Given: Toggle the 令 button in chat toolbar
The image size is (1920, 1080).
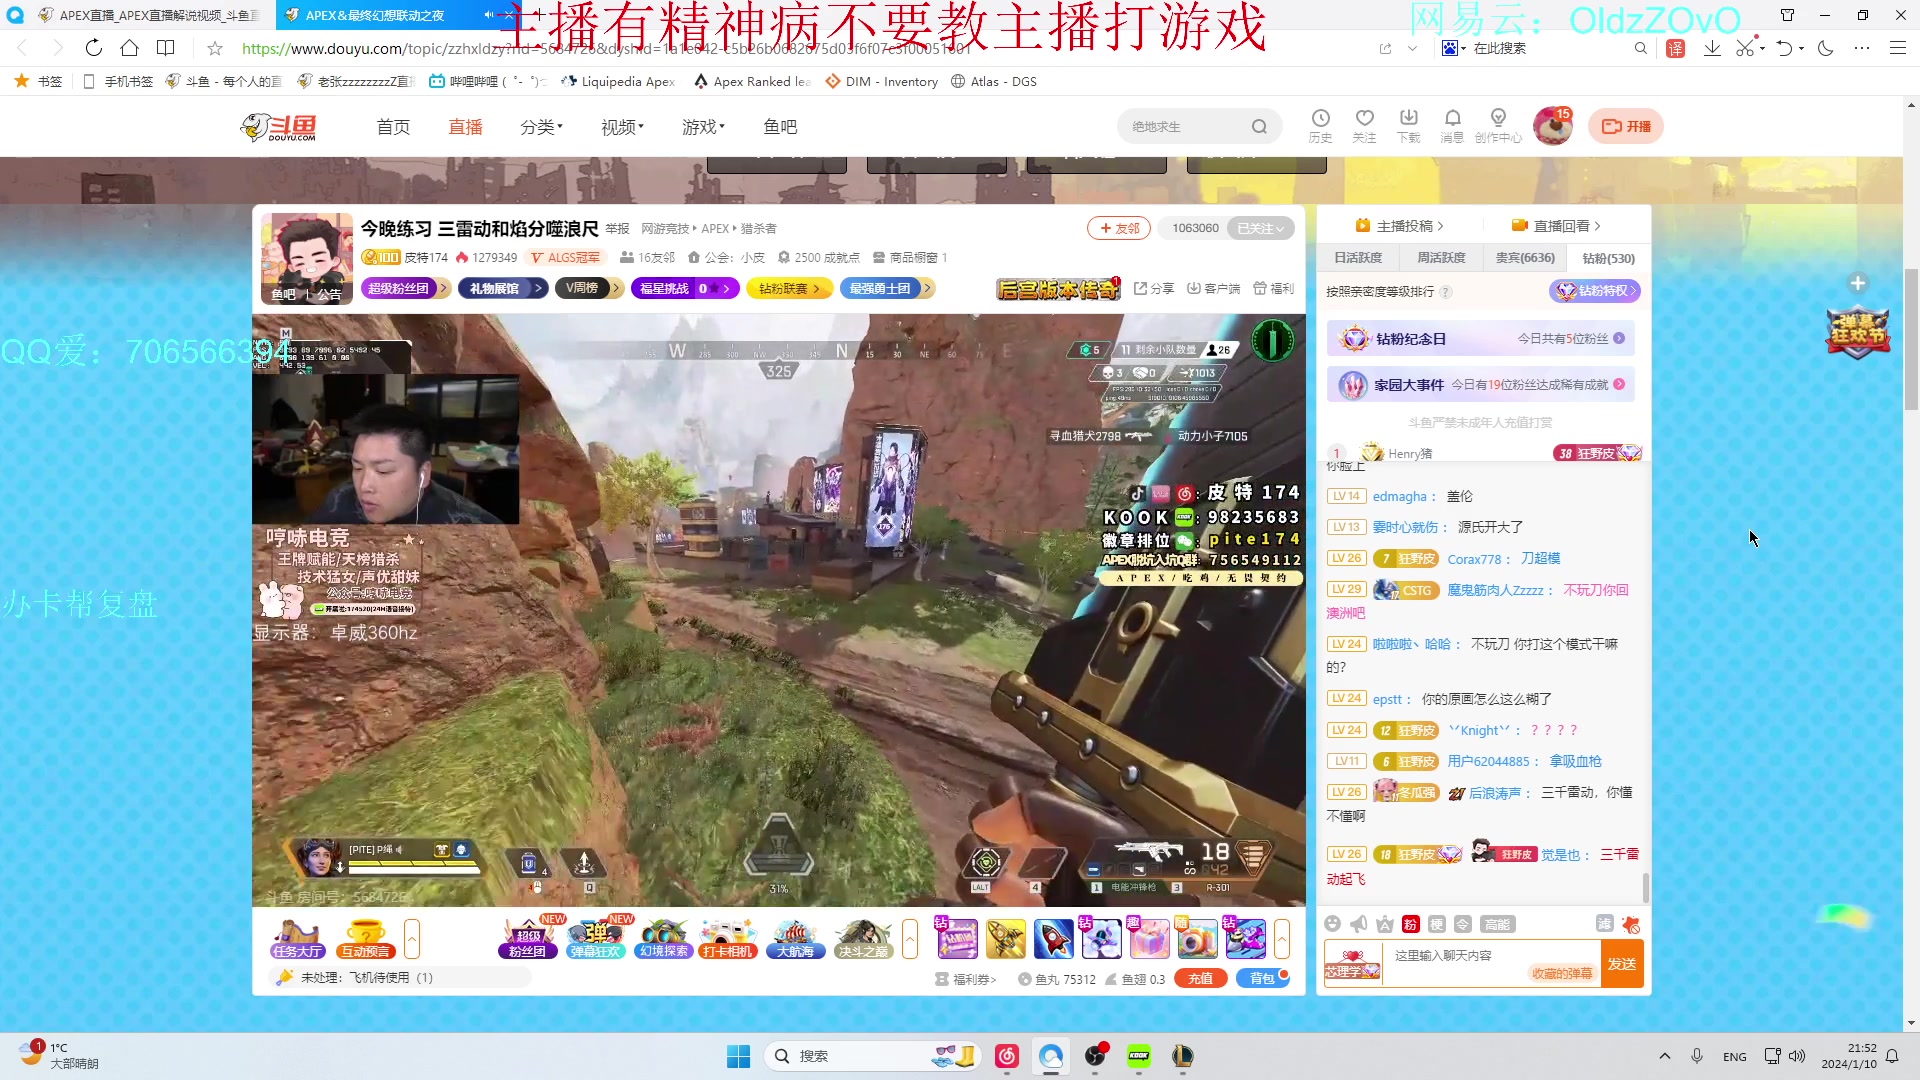Looking at the screenshot, I should pyautogui.click(x=1462, y=924).
